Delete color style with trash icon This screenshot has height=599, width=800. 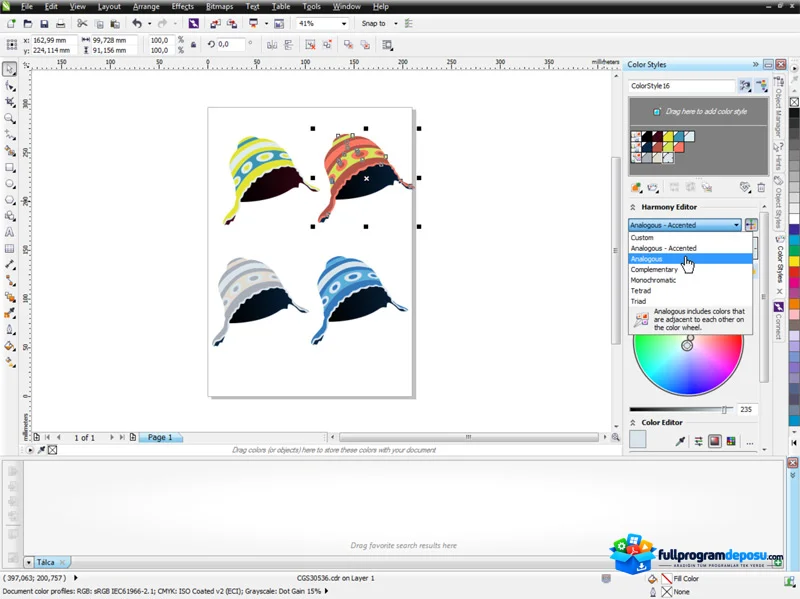[x=761, y=188]
